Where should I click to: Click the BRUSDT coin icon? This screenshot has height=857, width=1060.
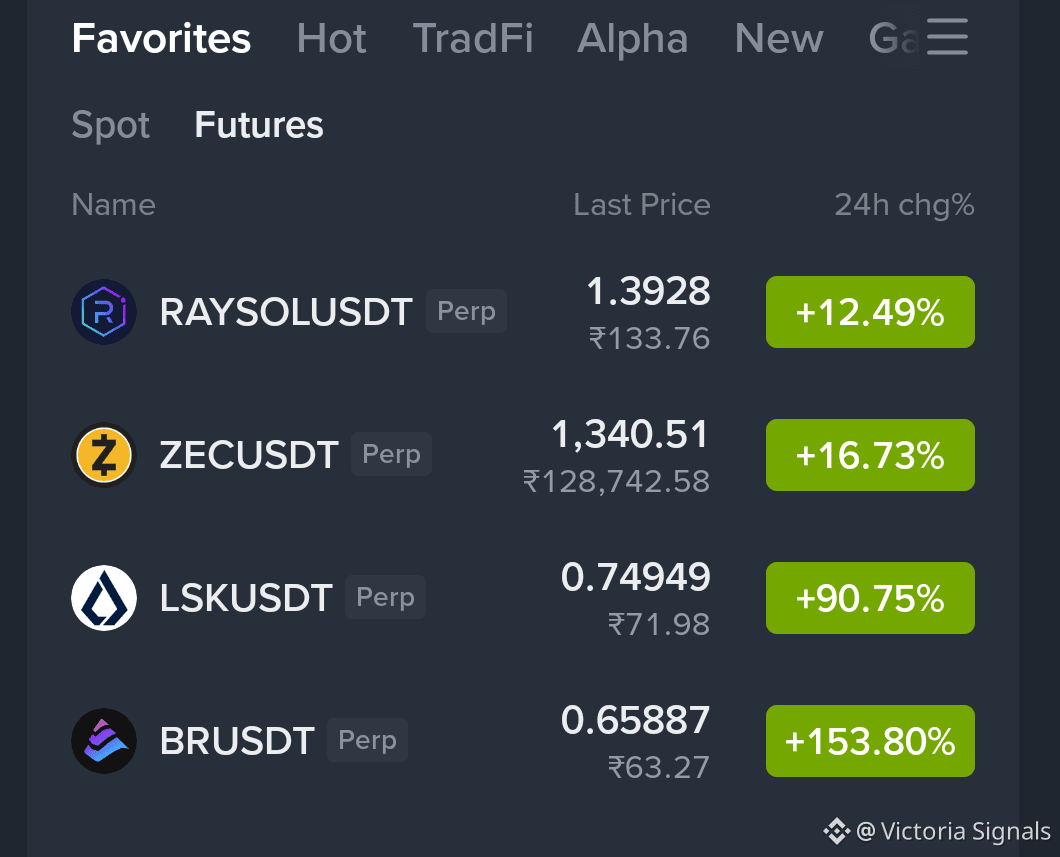[x=104, y=741]
